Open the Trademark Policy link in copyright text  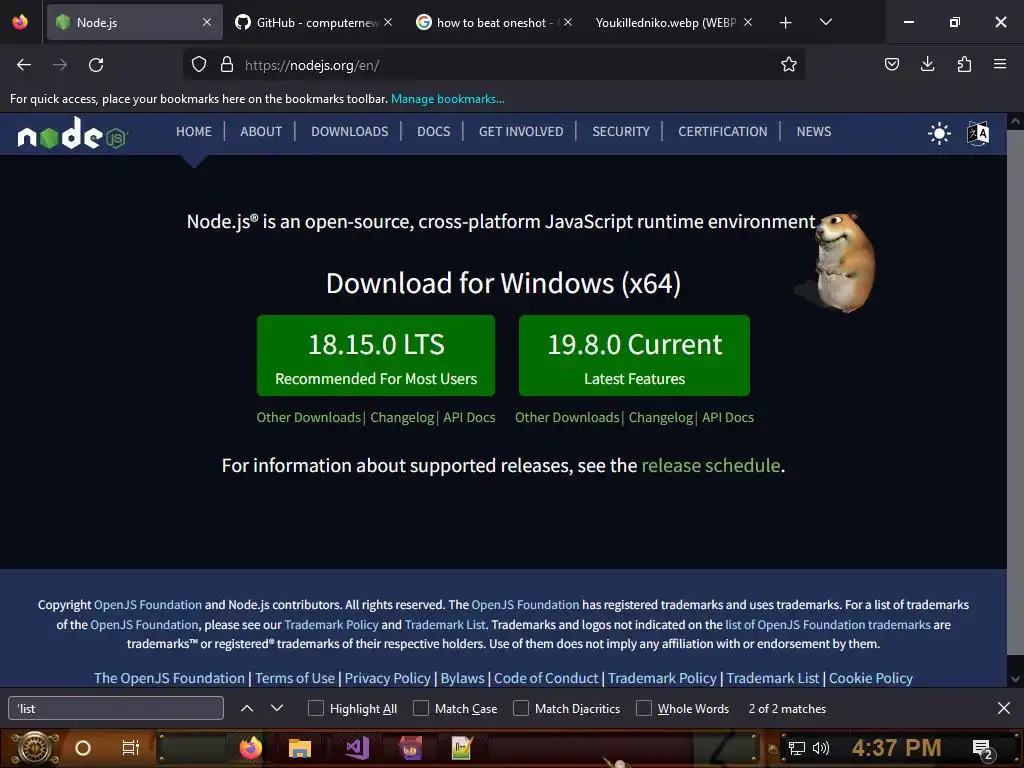(331, 624)
